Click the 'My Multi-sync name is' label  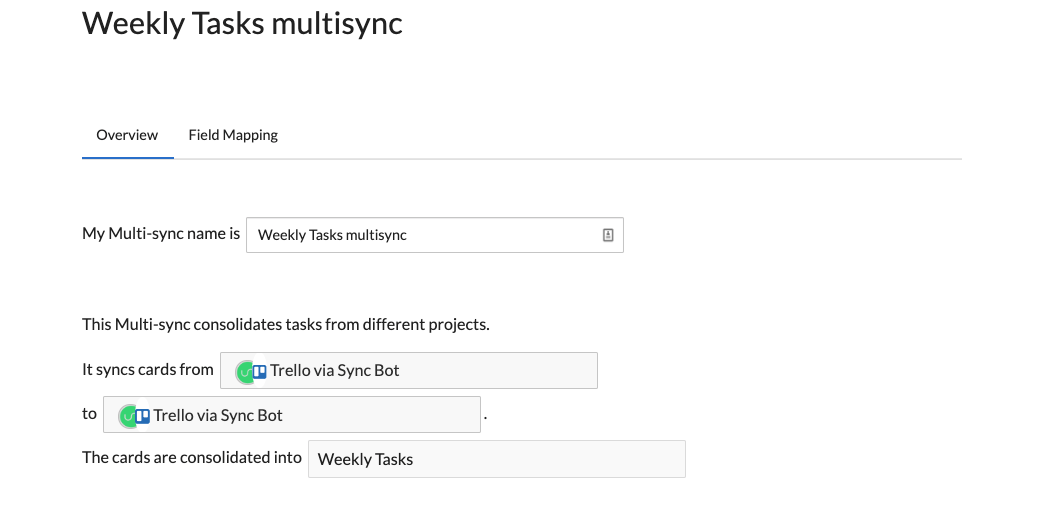161,234
